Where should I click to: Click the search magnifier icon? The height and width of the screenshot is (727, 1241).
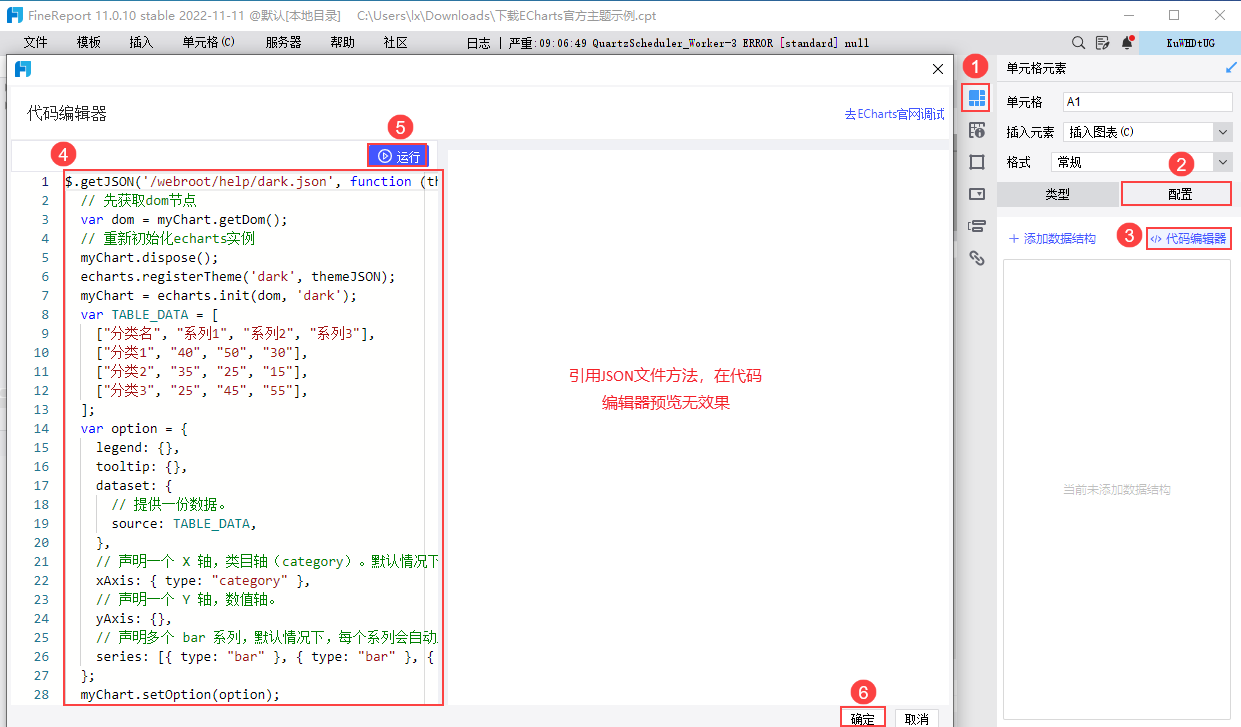click(1078, 43)
